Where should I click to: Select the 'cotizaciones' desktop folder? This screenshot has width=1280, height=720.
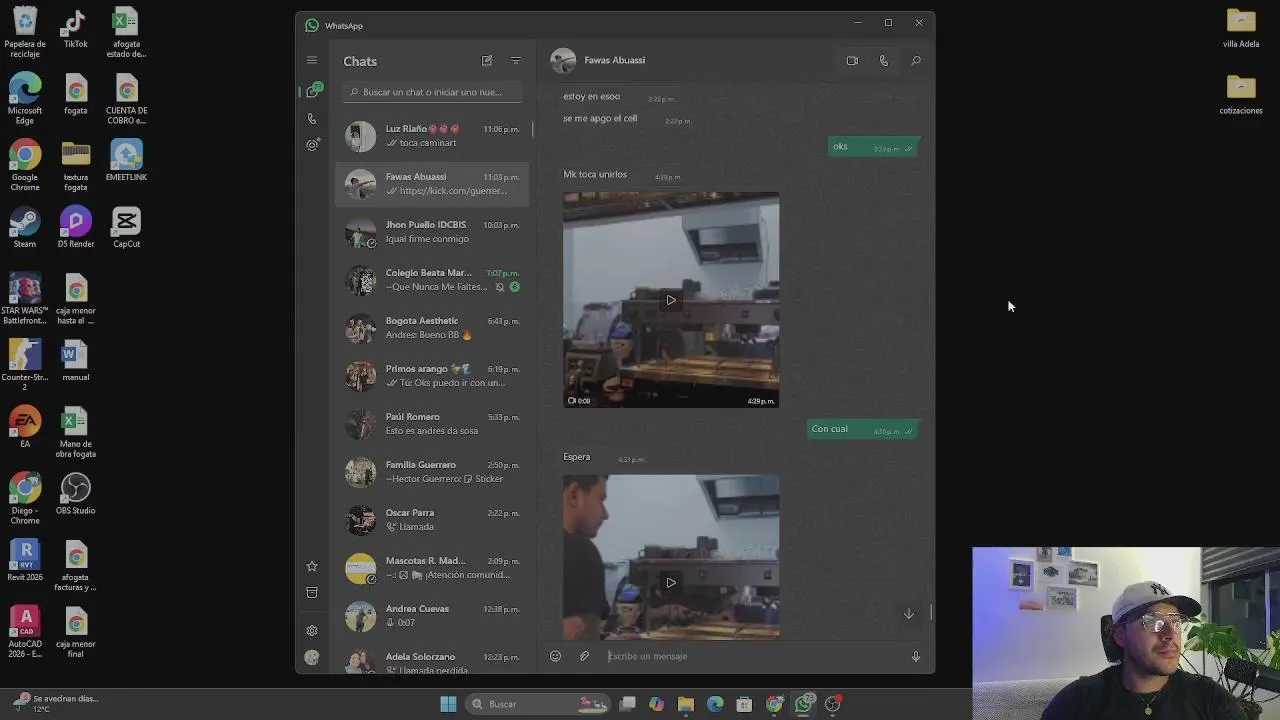[x=1240, y=95]
